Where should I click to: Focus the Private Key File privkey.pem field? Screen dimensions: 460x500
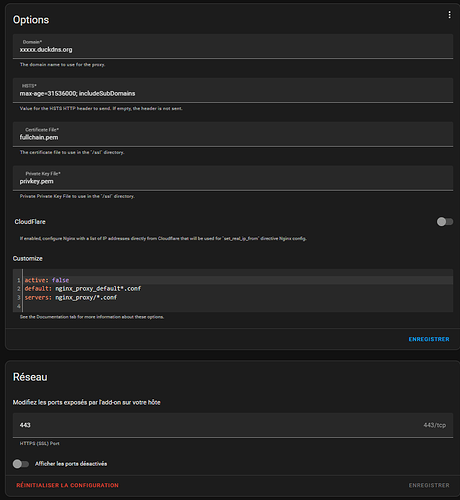point(233,178)
